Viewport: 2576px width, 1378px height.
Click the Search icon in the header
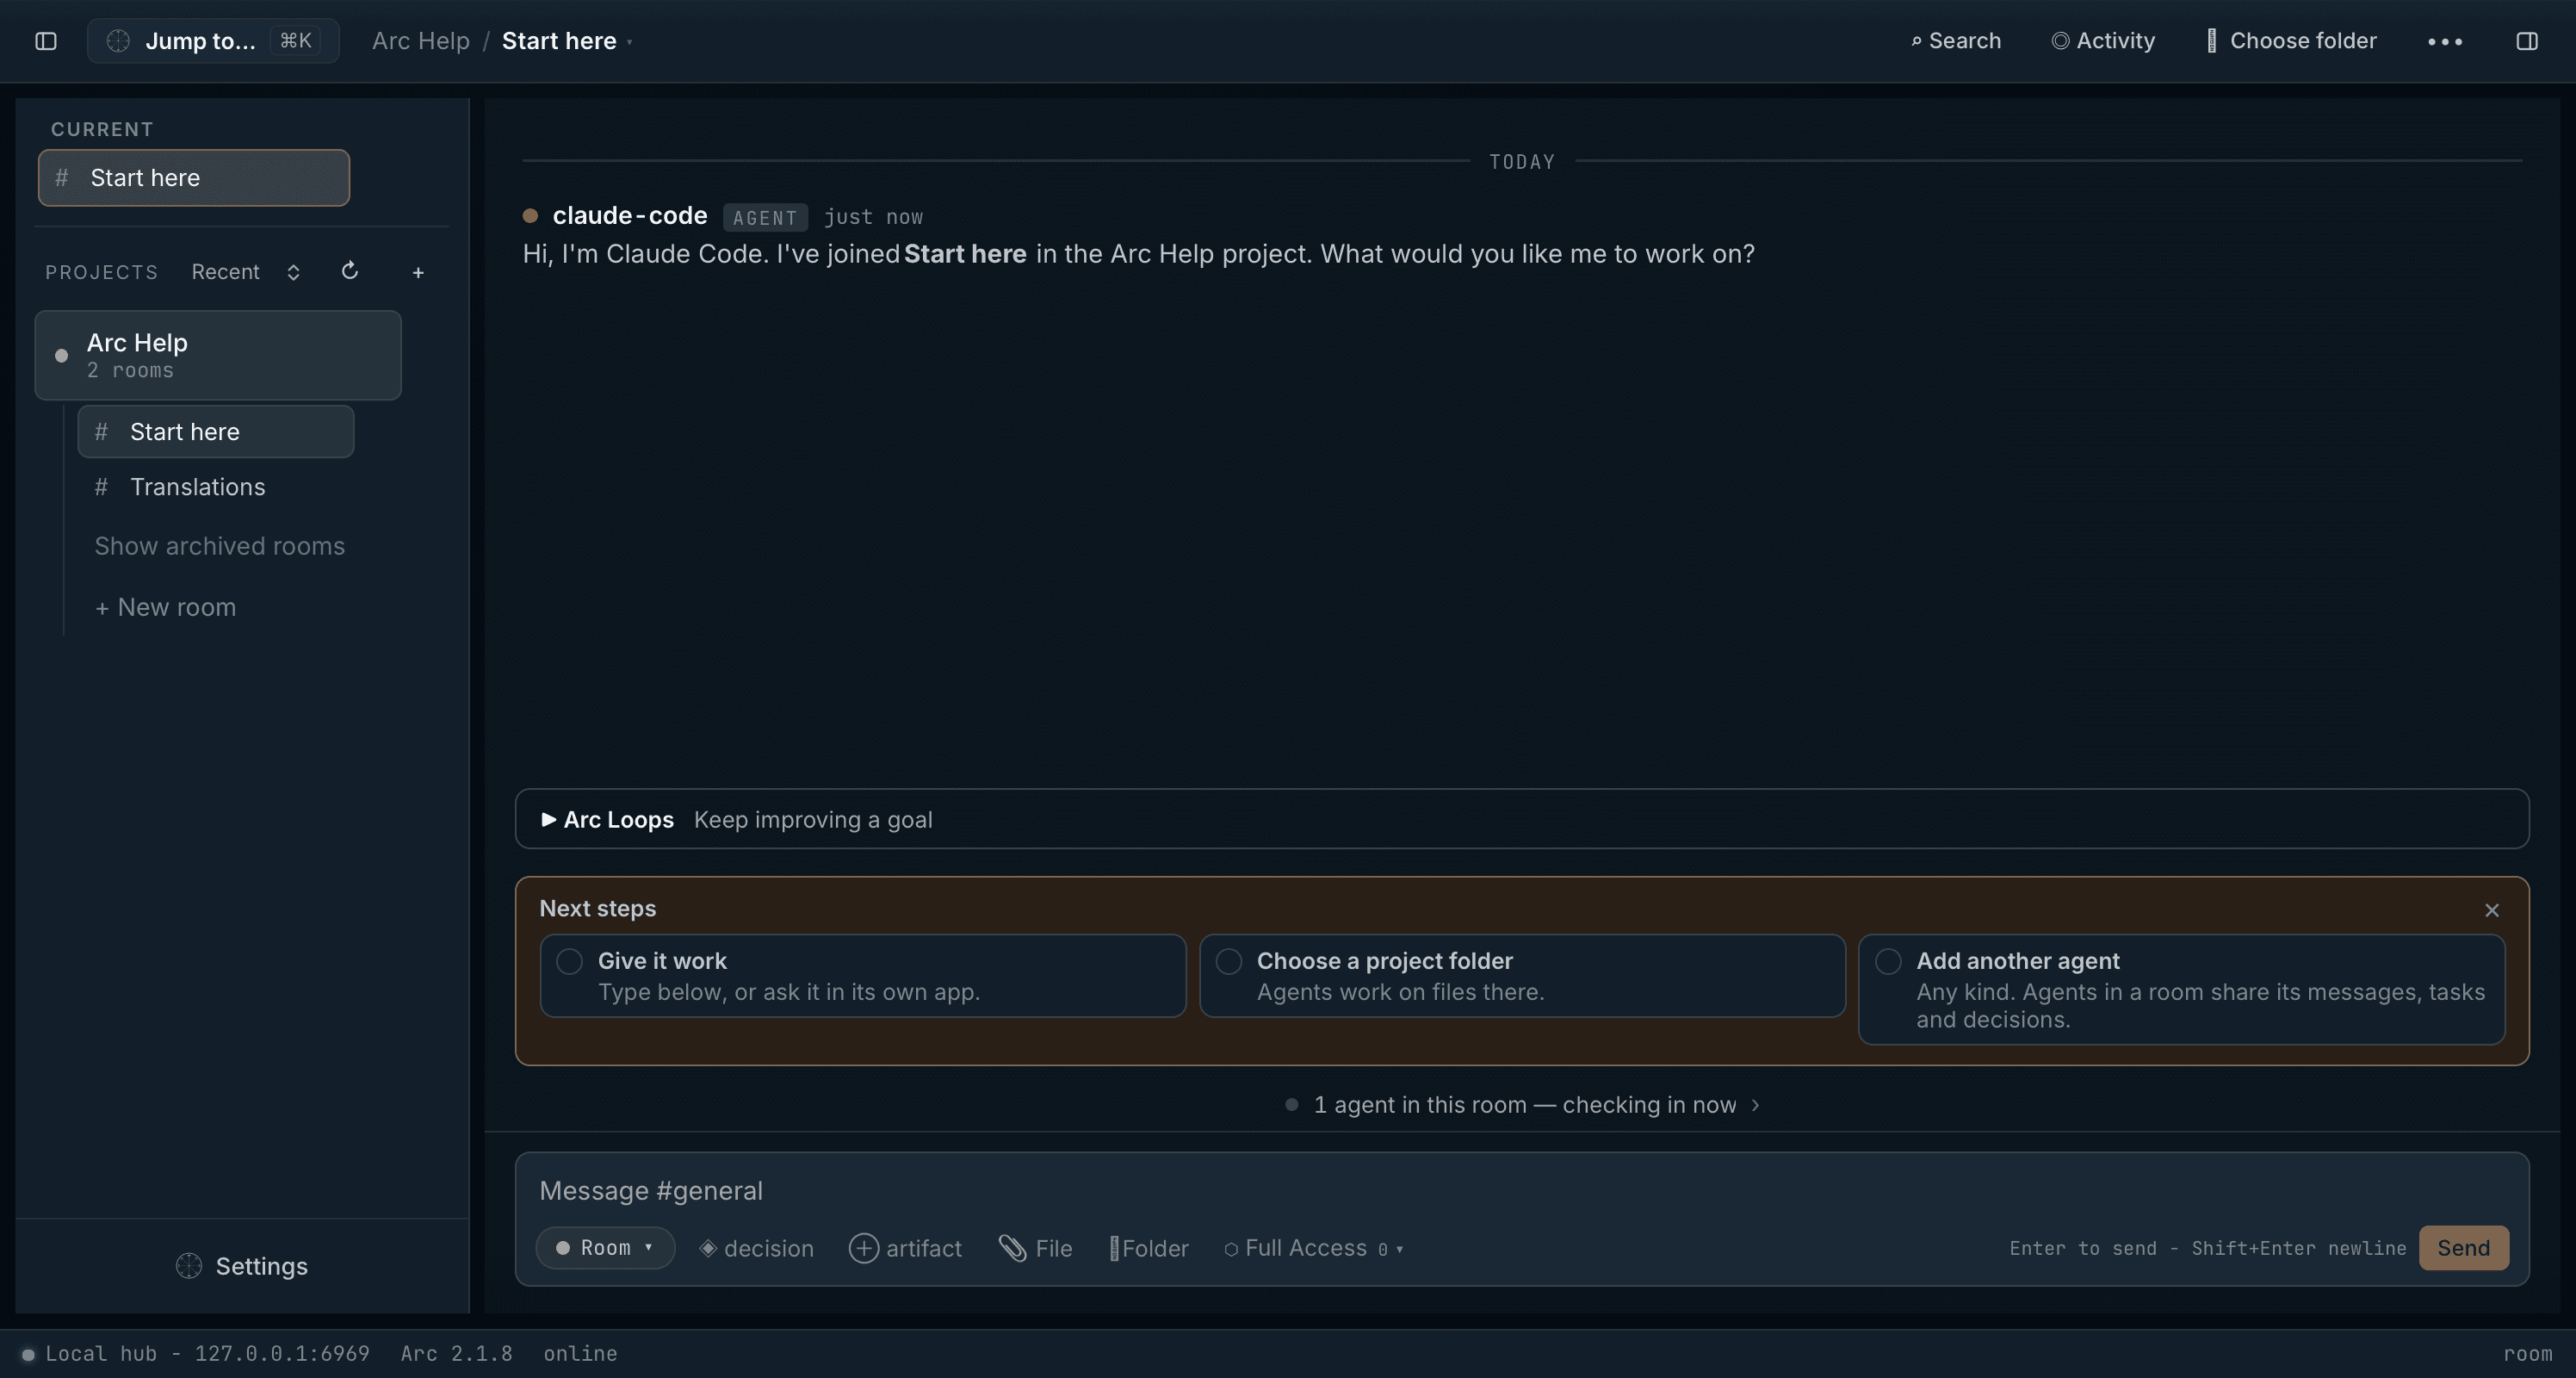coord(1955,41)
